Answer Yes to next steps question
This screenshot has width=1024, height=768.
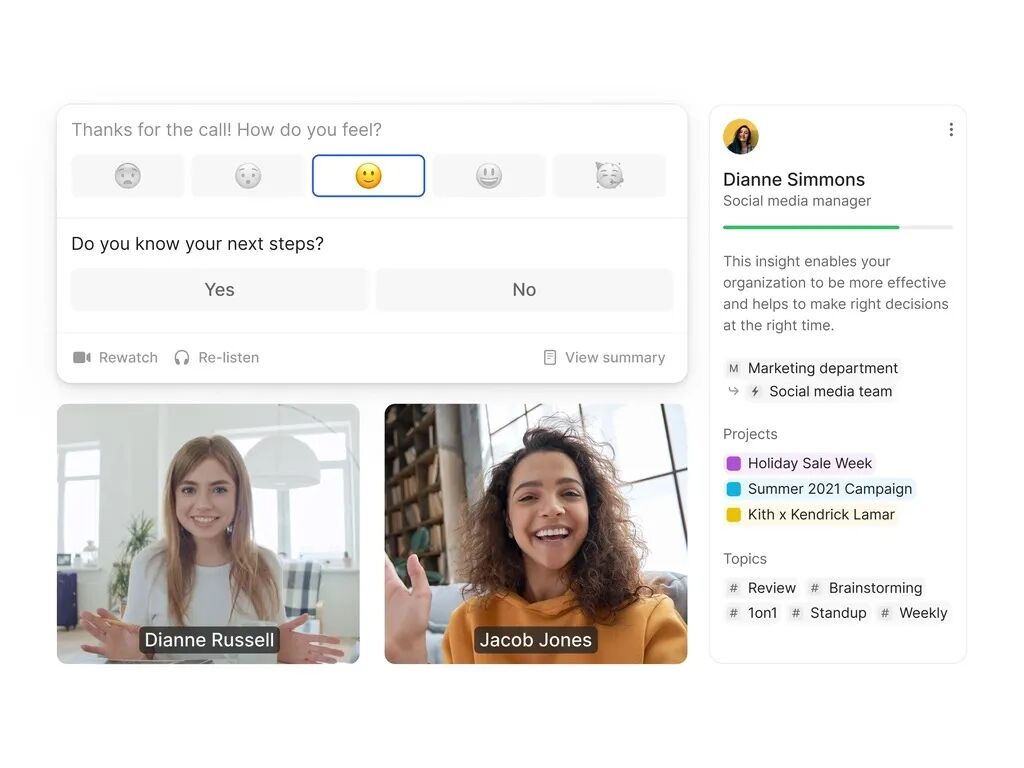219,290
